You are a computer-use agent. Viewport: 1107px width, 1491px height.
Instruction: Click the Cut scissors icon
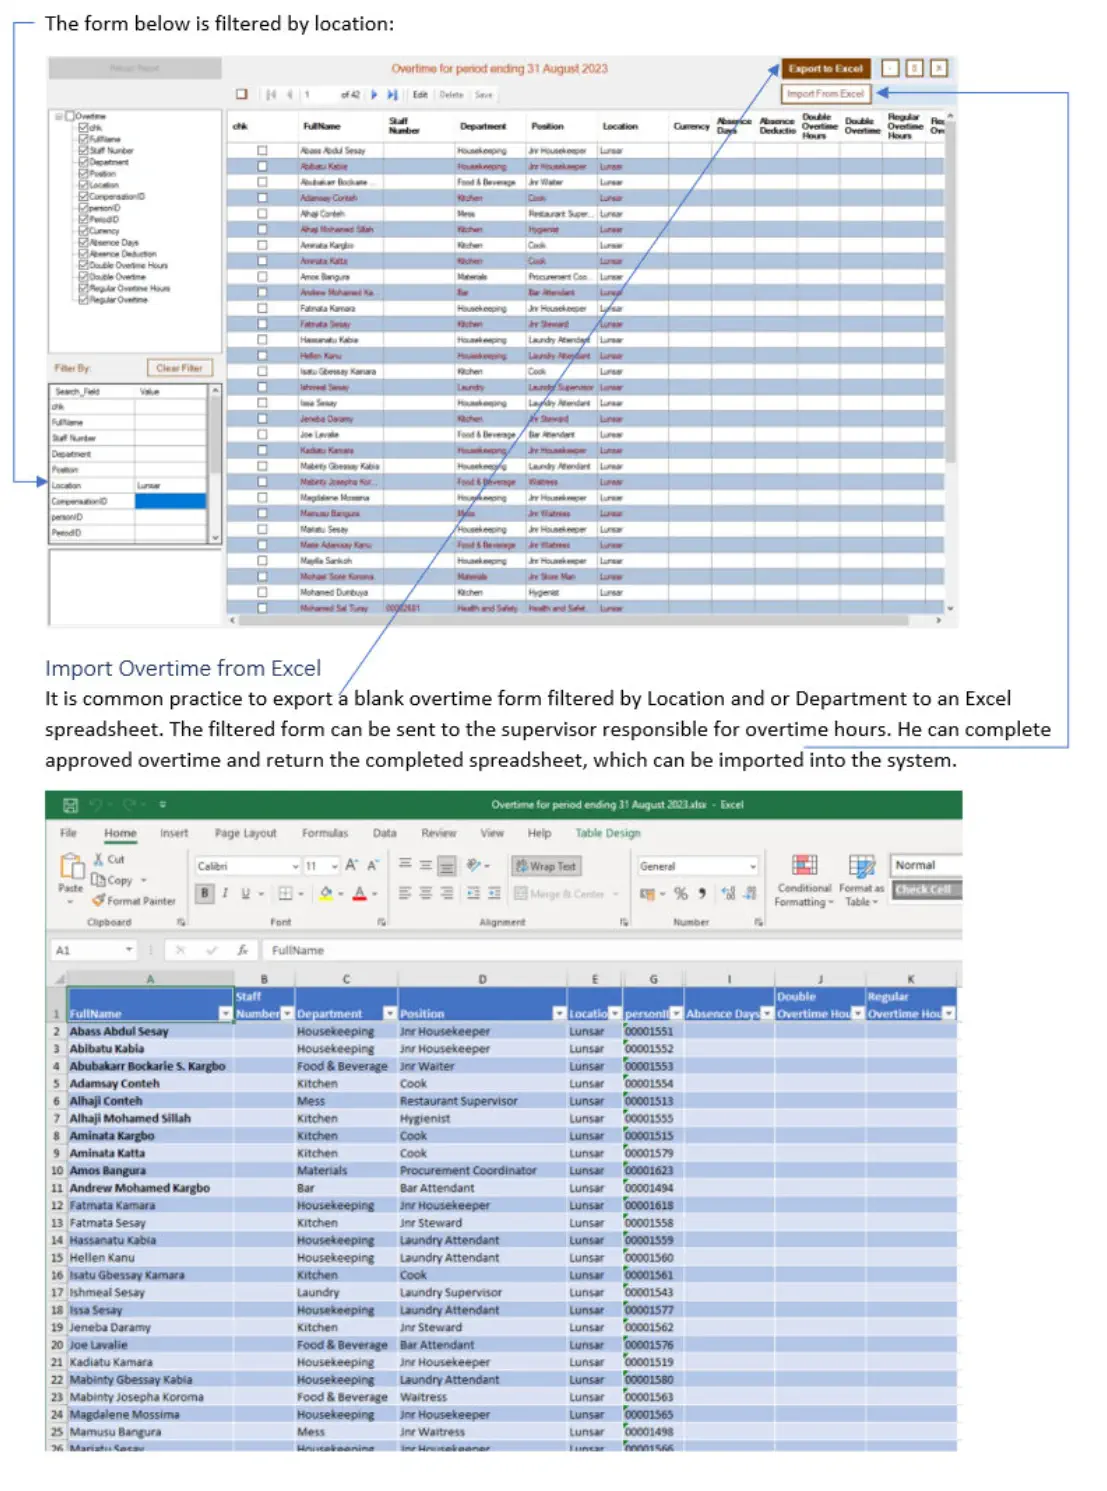[98, 859]
